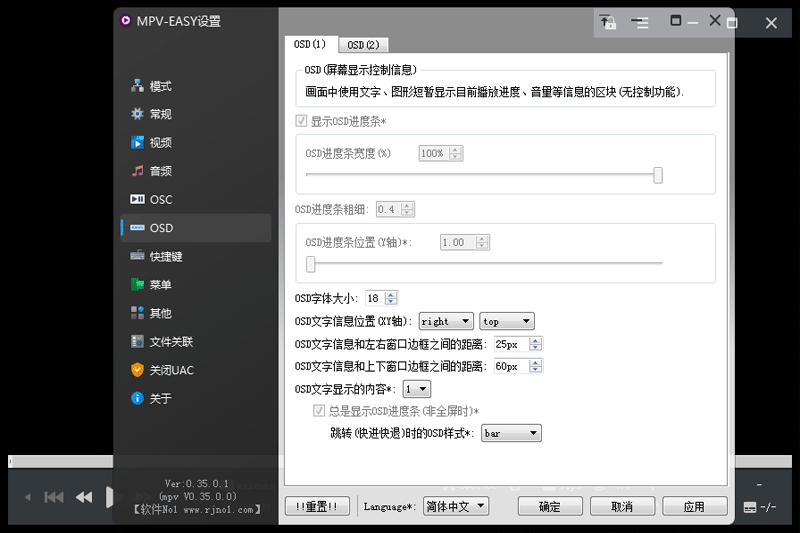
Task: Click the 关闭UAC shield icon
Action: 137,370
